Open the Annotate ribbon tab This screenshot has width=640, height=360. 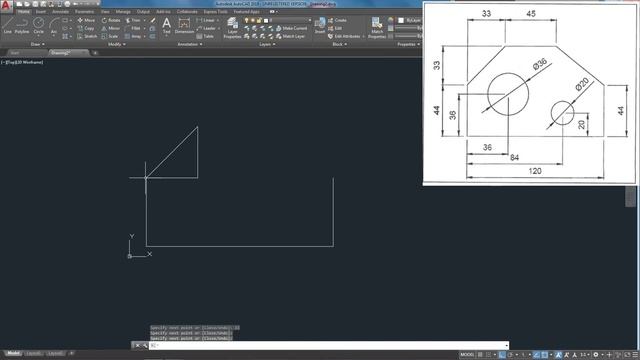tap(60, 12)
